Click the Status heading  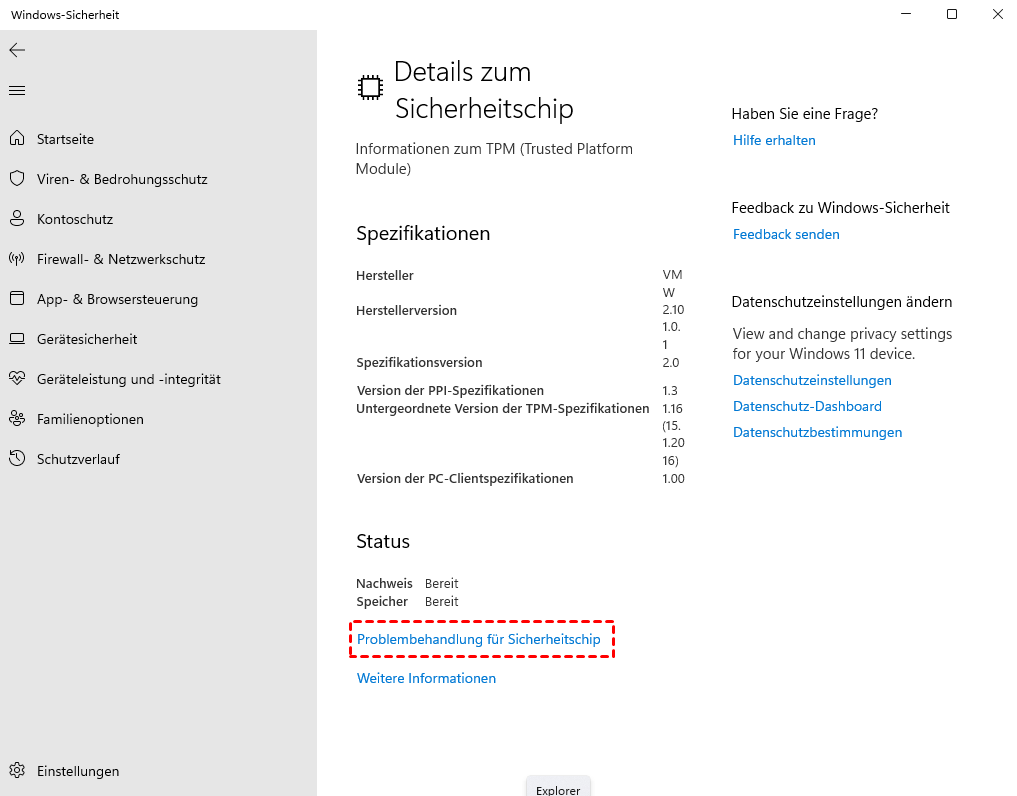coord(383,542)
